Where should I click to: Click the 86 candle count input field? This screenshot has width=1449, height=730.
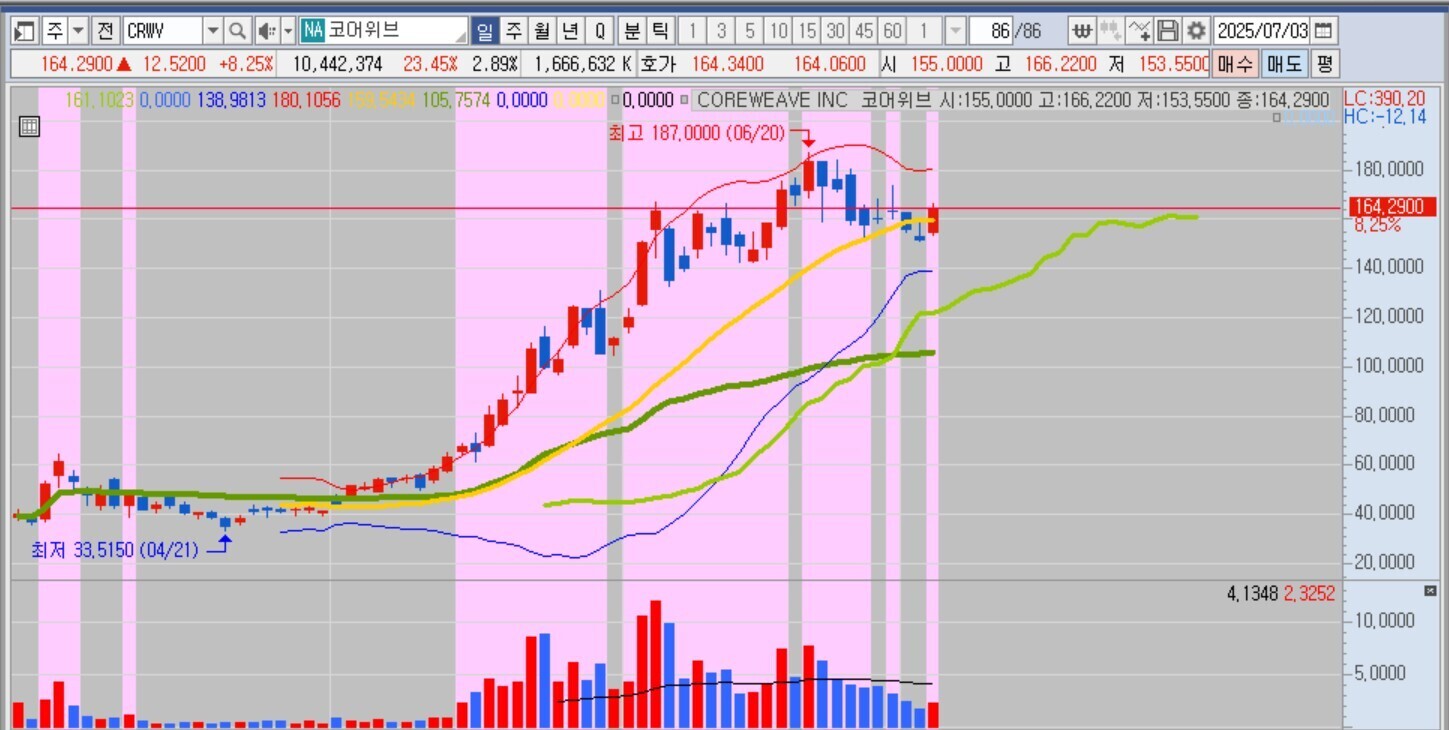click(992, 31)
